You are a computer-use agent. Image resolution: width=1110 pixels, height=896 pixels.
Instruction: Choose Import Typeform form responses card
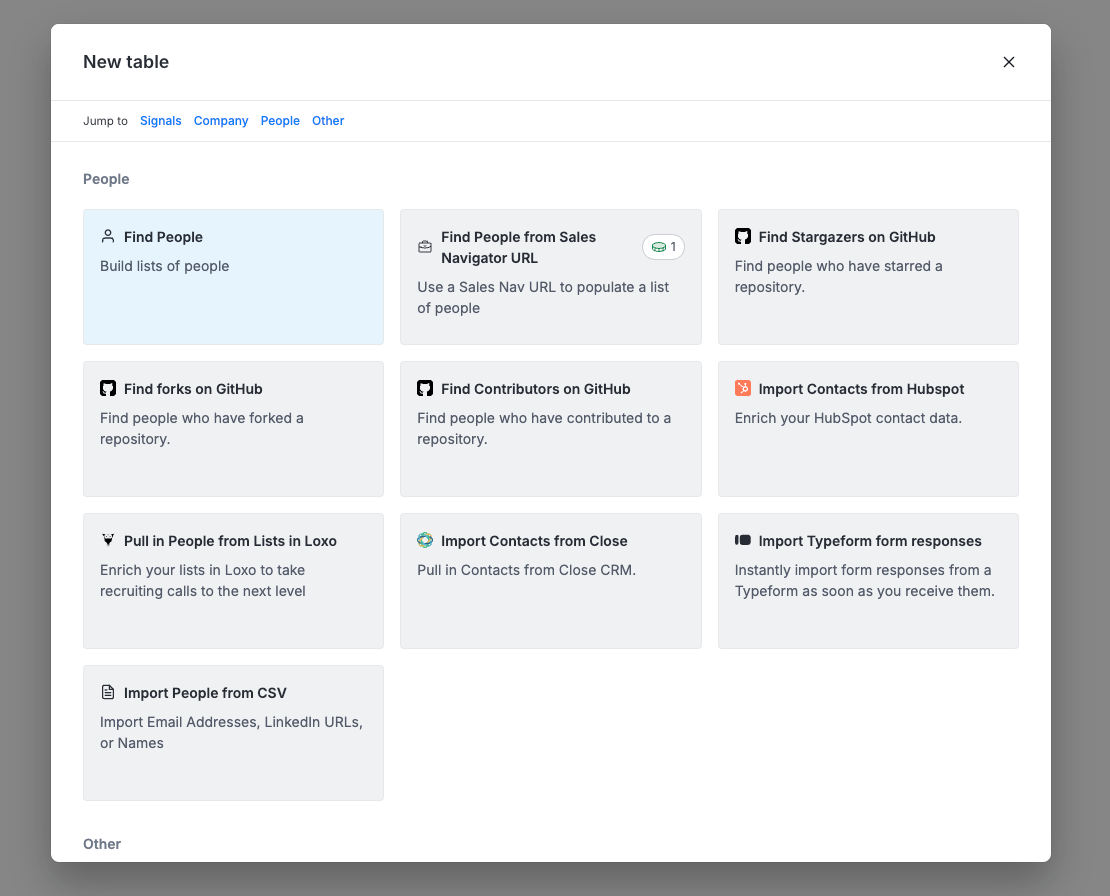[868, 581]
